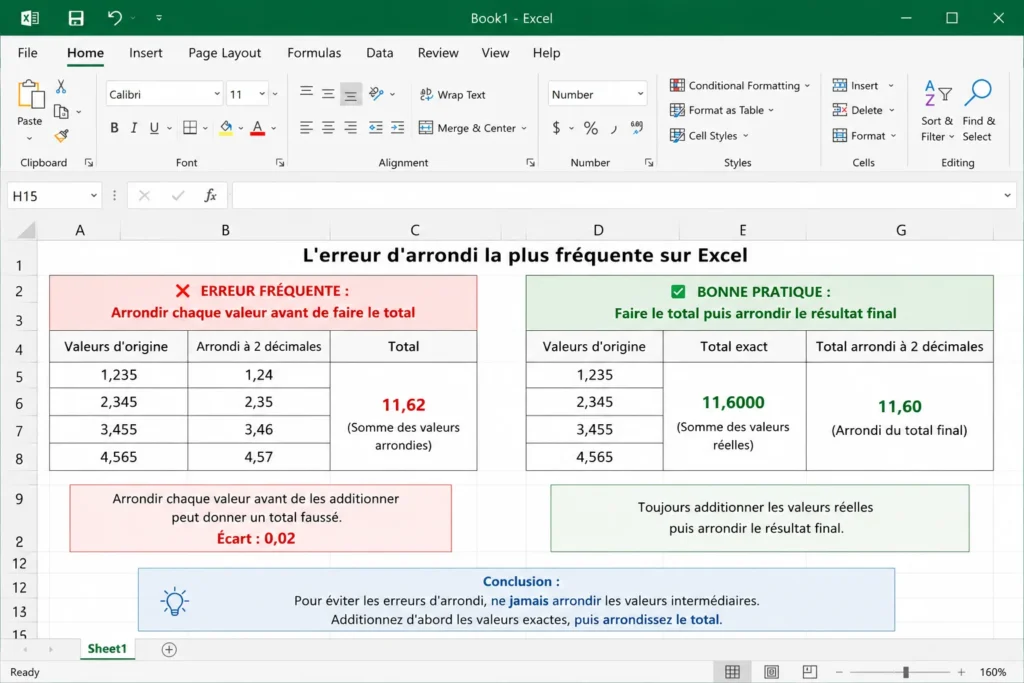Toggle Italic formatting

pos(134,128)
